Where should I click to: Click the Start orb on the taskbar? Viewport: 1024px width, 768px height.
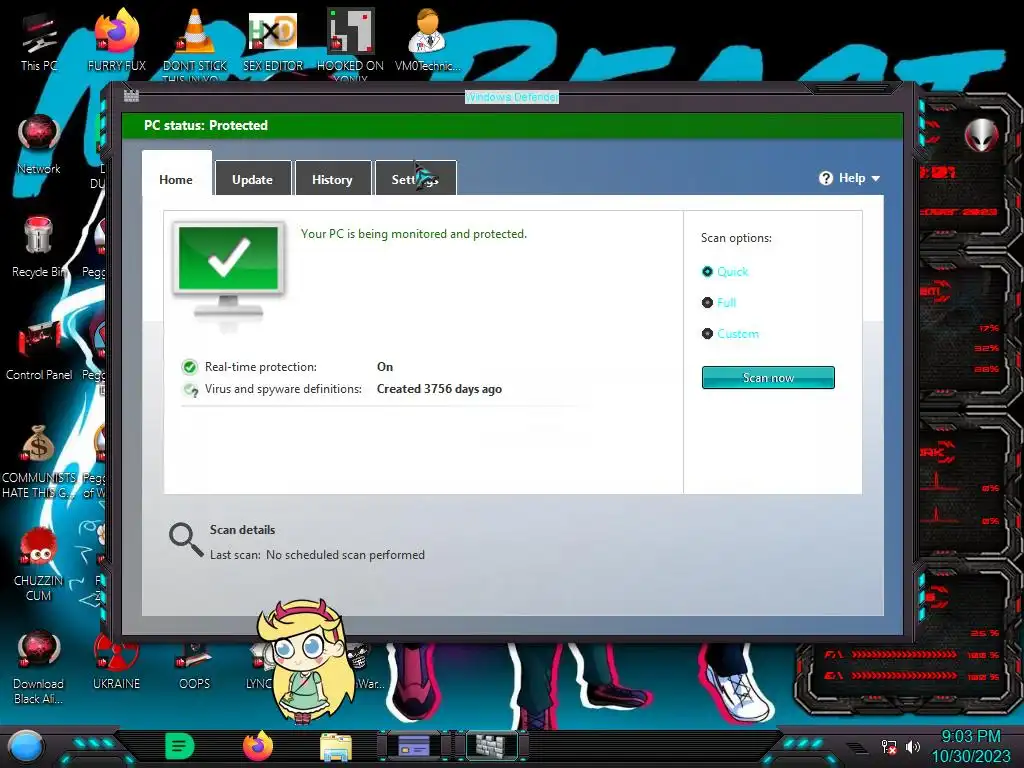(25, 746)
